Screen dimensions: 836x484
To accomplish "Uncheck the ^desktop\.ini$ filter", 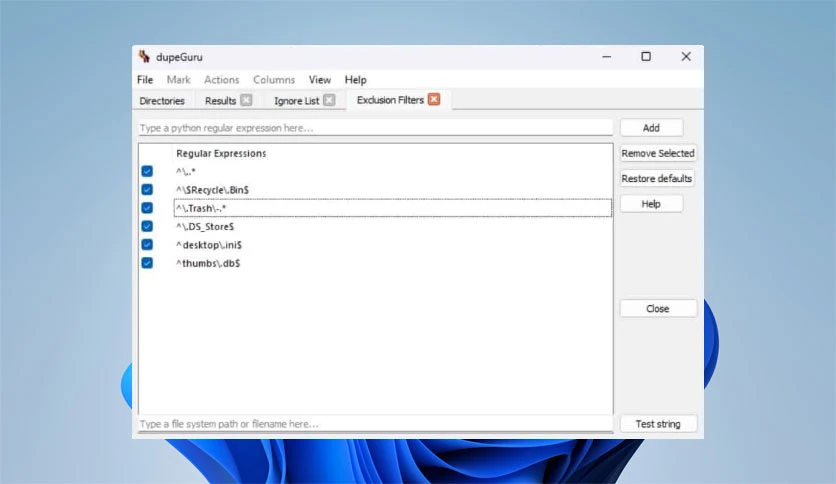I will pos(147,245).
